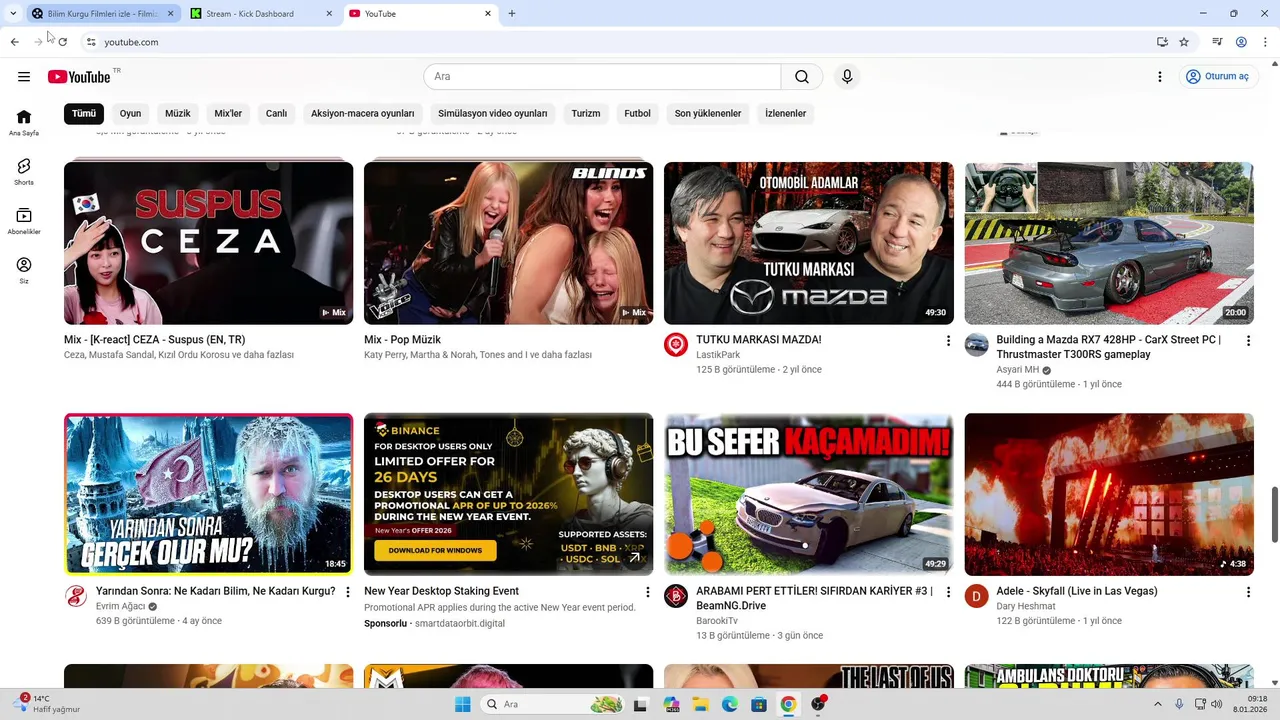Open Microsoft Edge from the taskbar

pyautogui.click(x=730, y=704)
